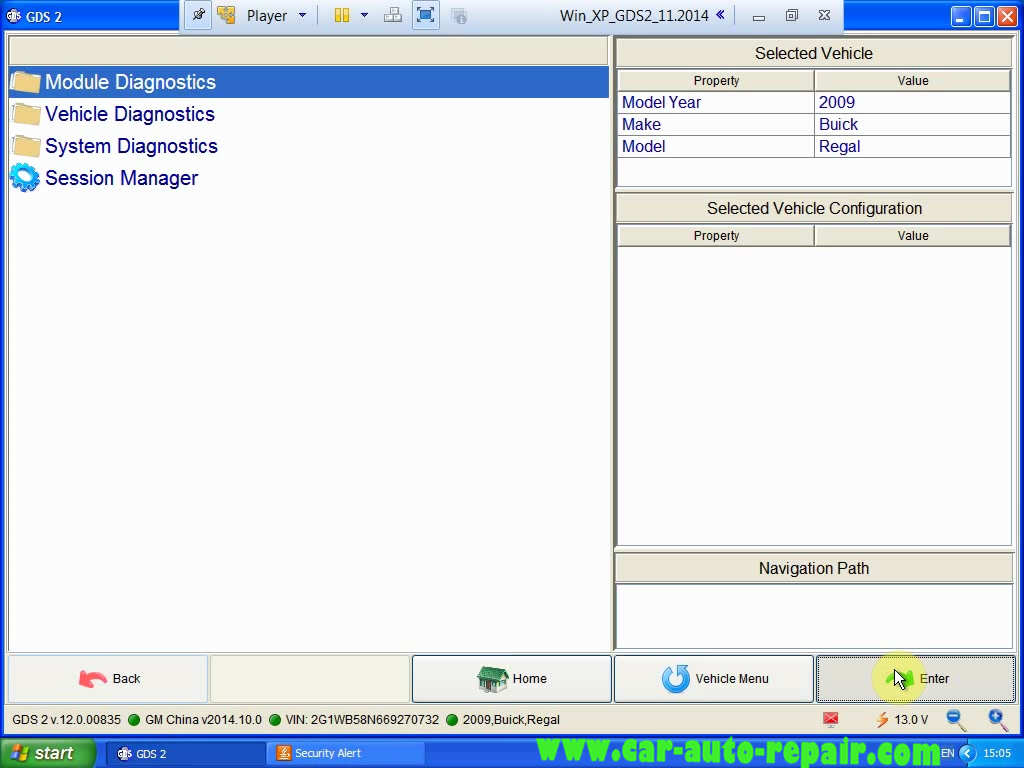Click the 2009 value cell
This screenshot has height=768, width=1024.
[912, 103]
